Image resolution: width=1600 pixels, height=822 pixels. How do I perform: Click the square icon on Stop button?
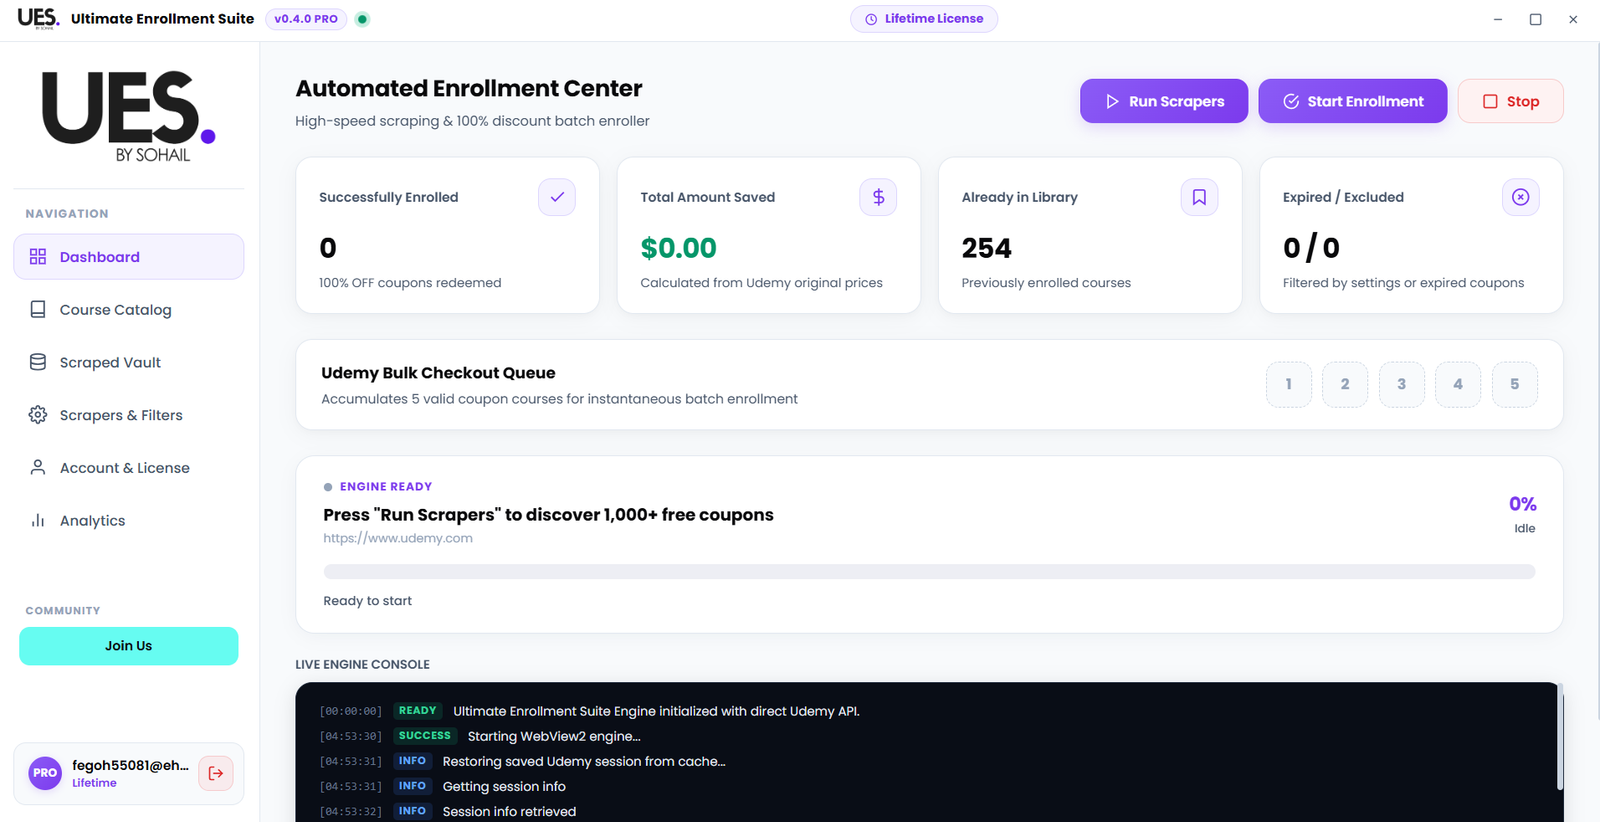click(x=1490, y=101)
